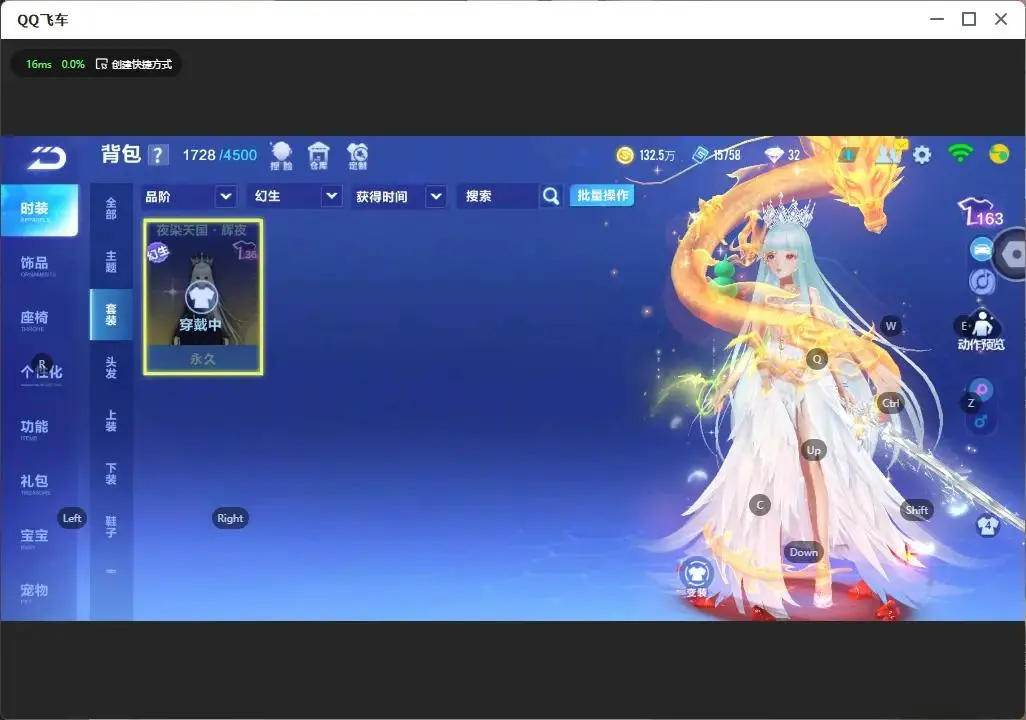This screenshot has height=720, width=1026.
Task: Click the 创建快捷方式 shortcut button
Action: (x=134, y=64)
